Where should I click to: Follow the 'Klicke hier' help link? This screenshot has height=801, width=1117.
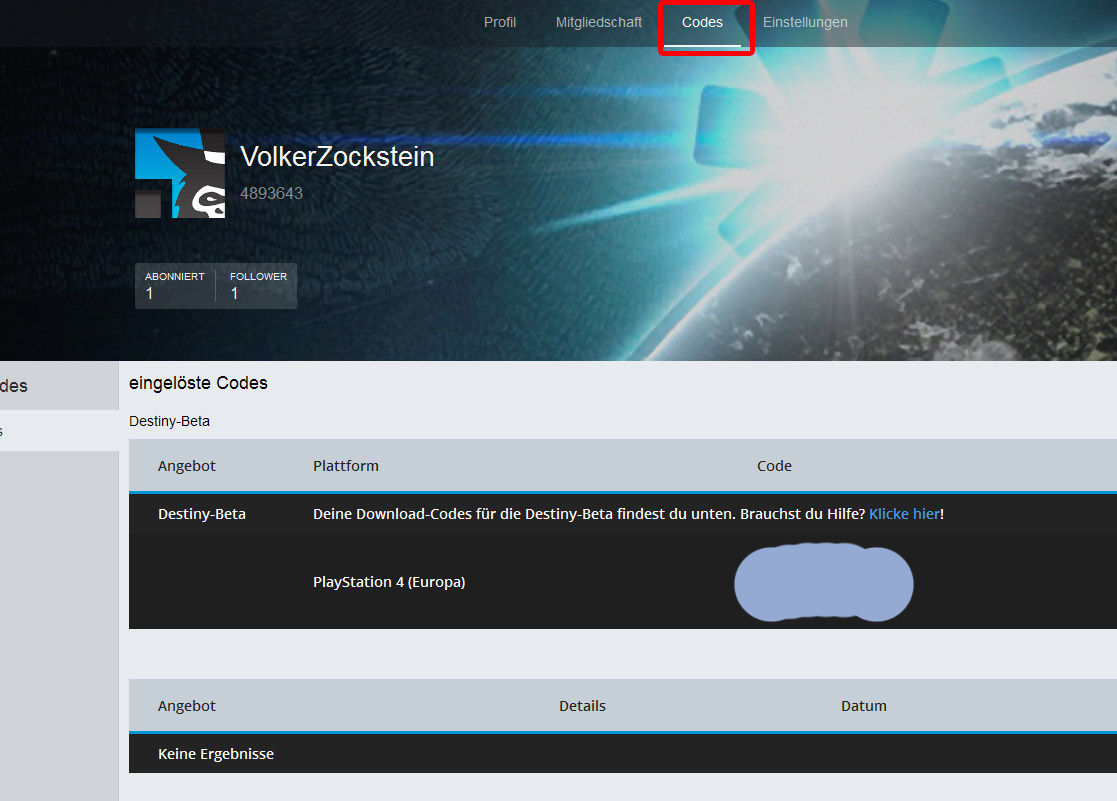pos(904,514)
